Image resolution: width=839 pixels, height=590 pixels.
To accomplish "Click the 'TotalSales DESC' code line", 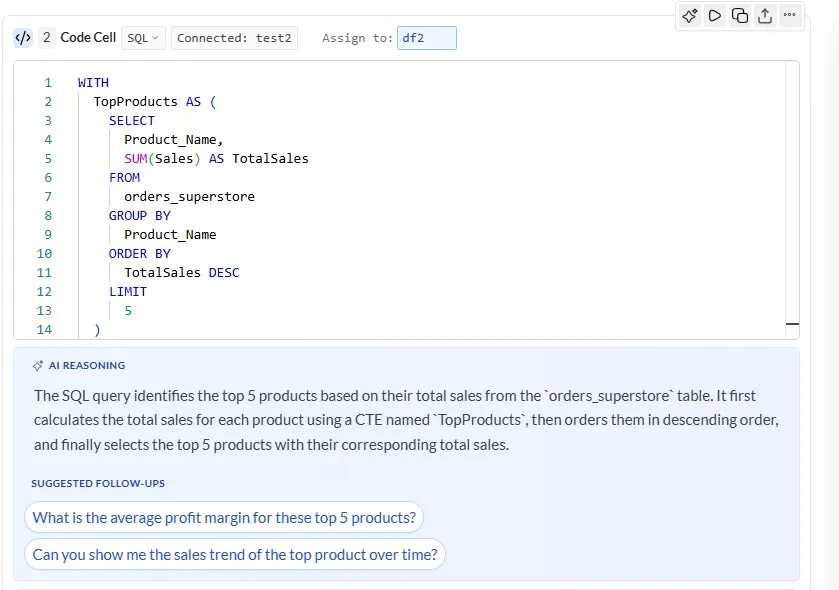I will point(181,273).
